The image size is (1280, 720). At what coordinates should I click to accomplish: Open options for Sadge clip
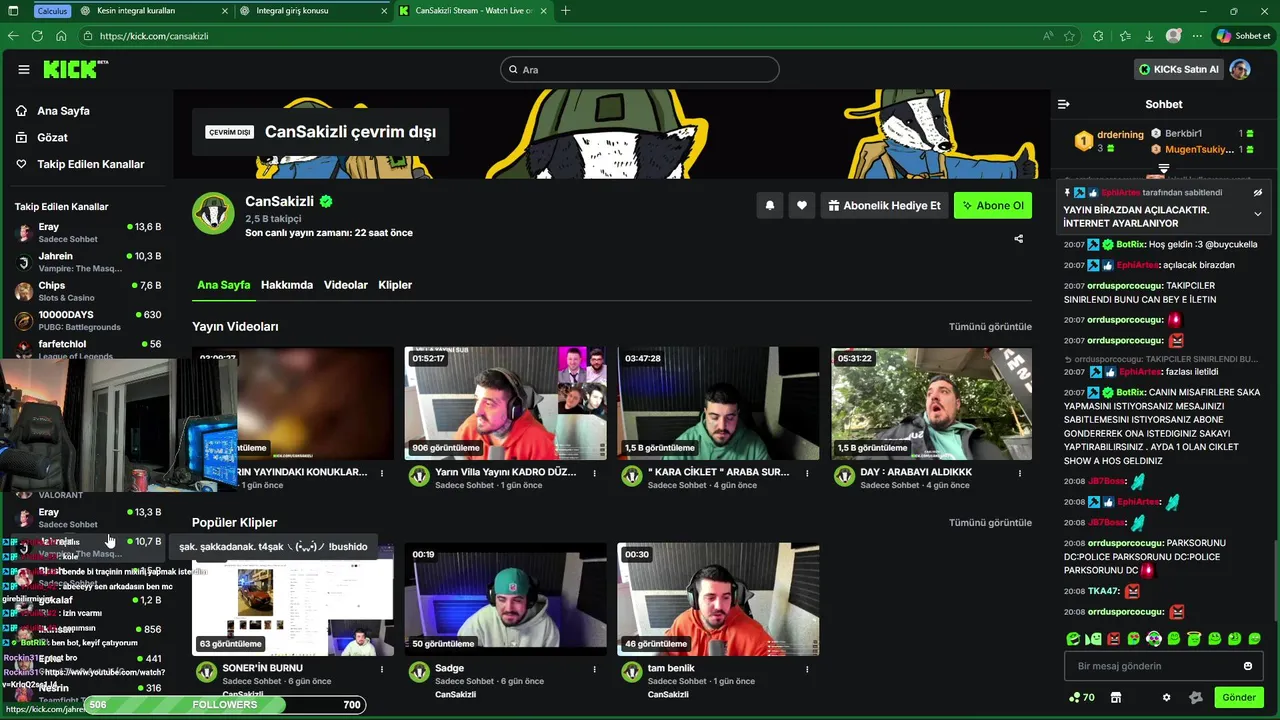(595, 669)
